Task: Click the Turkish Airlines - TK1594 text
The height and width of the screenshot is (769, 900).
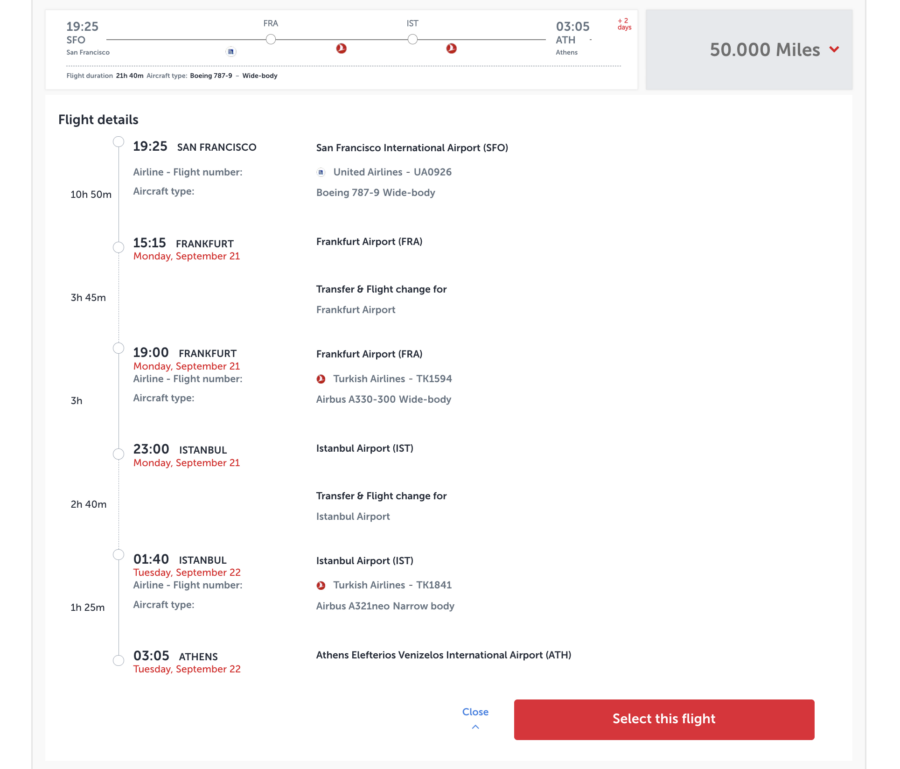Action: coord(393,379)
